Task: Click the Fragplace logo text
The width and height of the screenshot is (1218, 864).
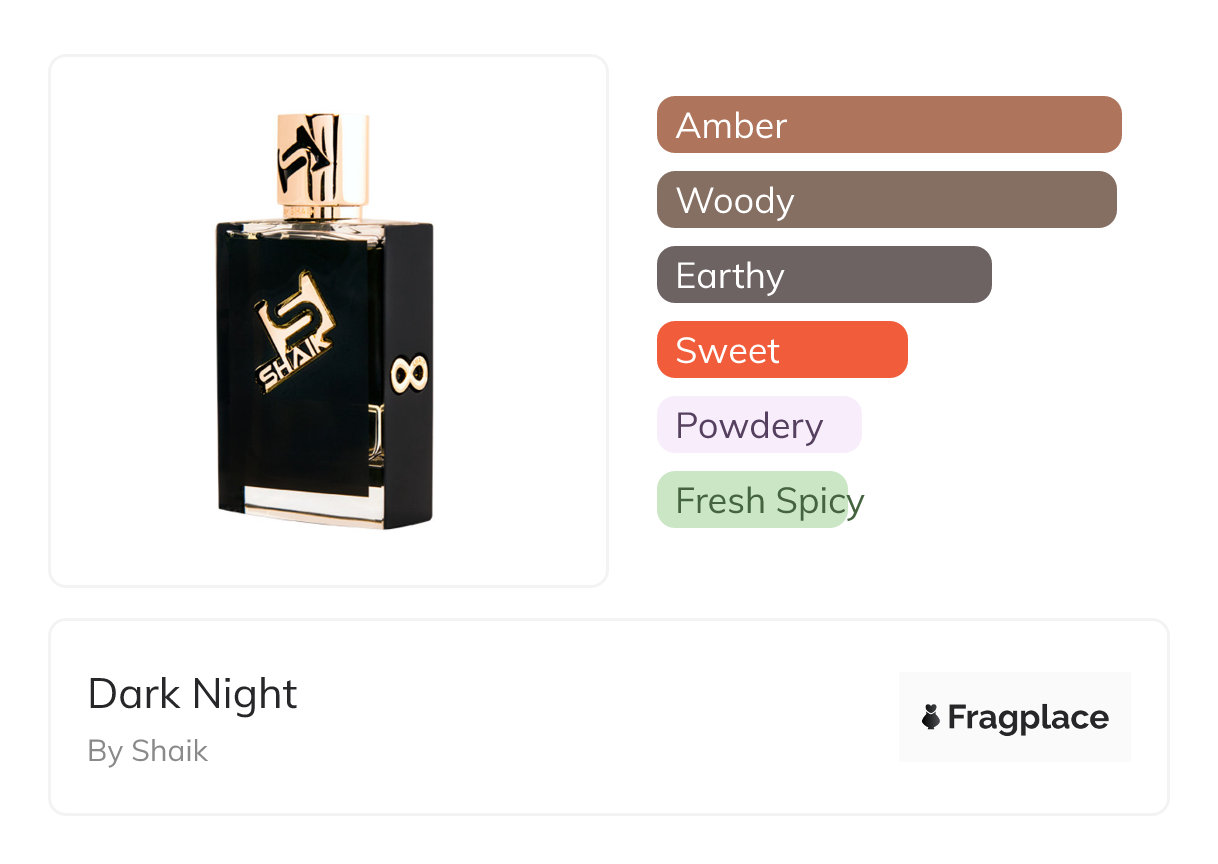Action: coord(1028,717)
